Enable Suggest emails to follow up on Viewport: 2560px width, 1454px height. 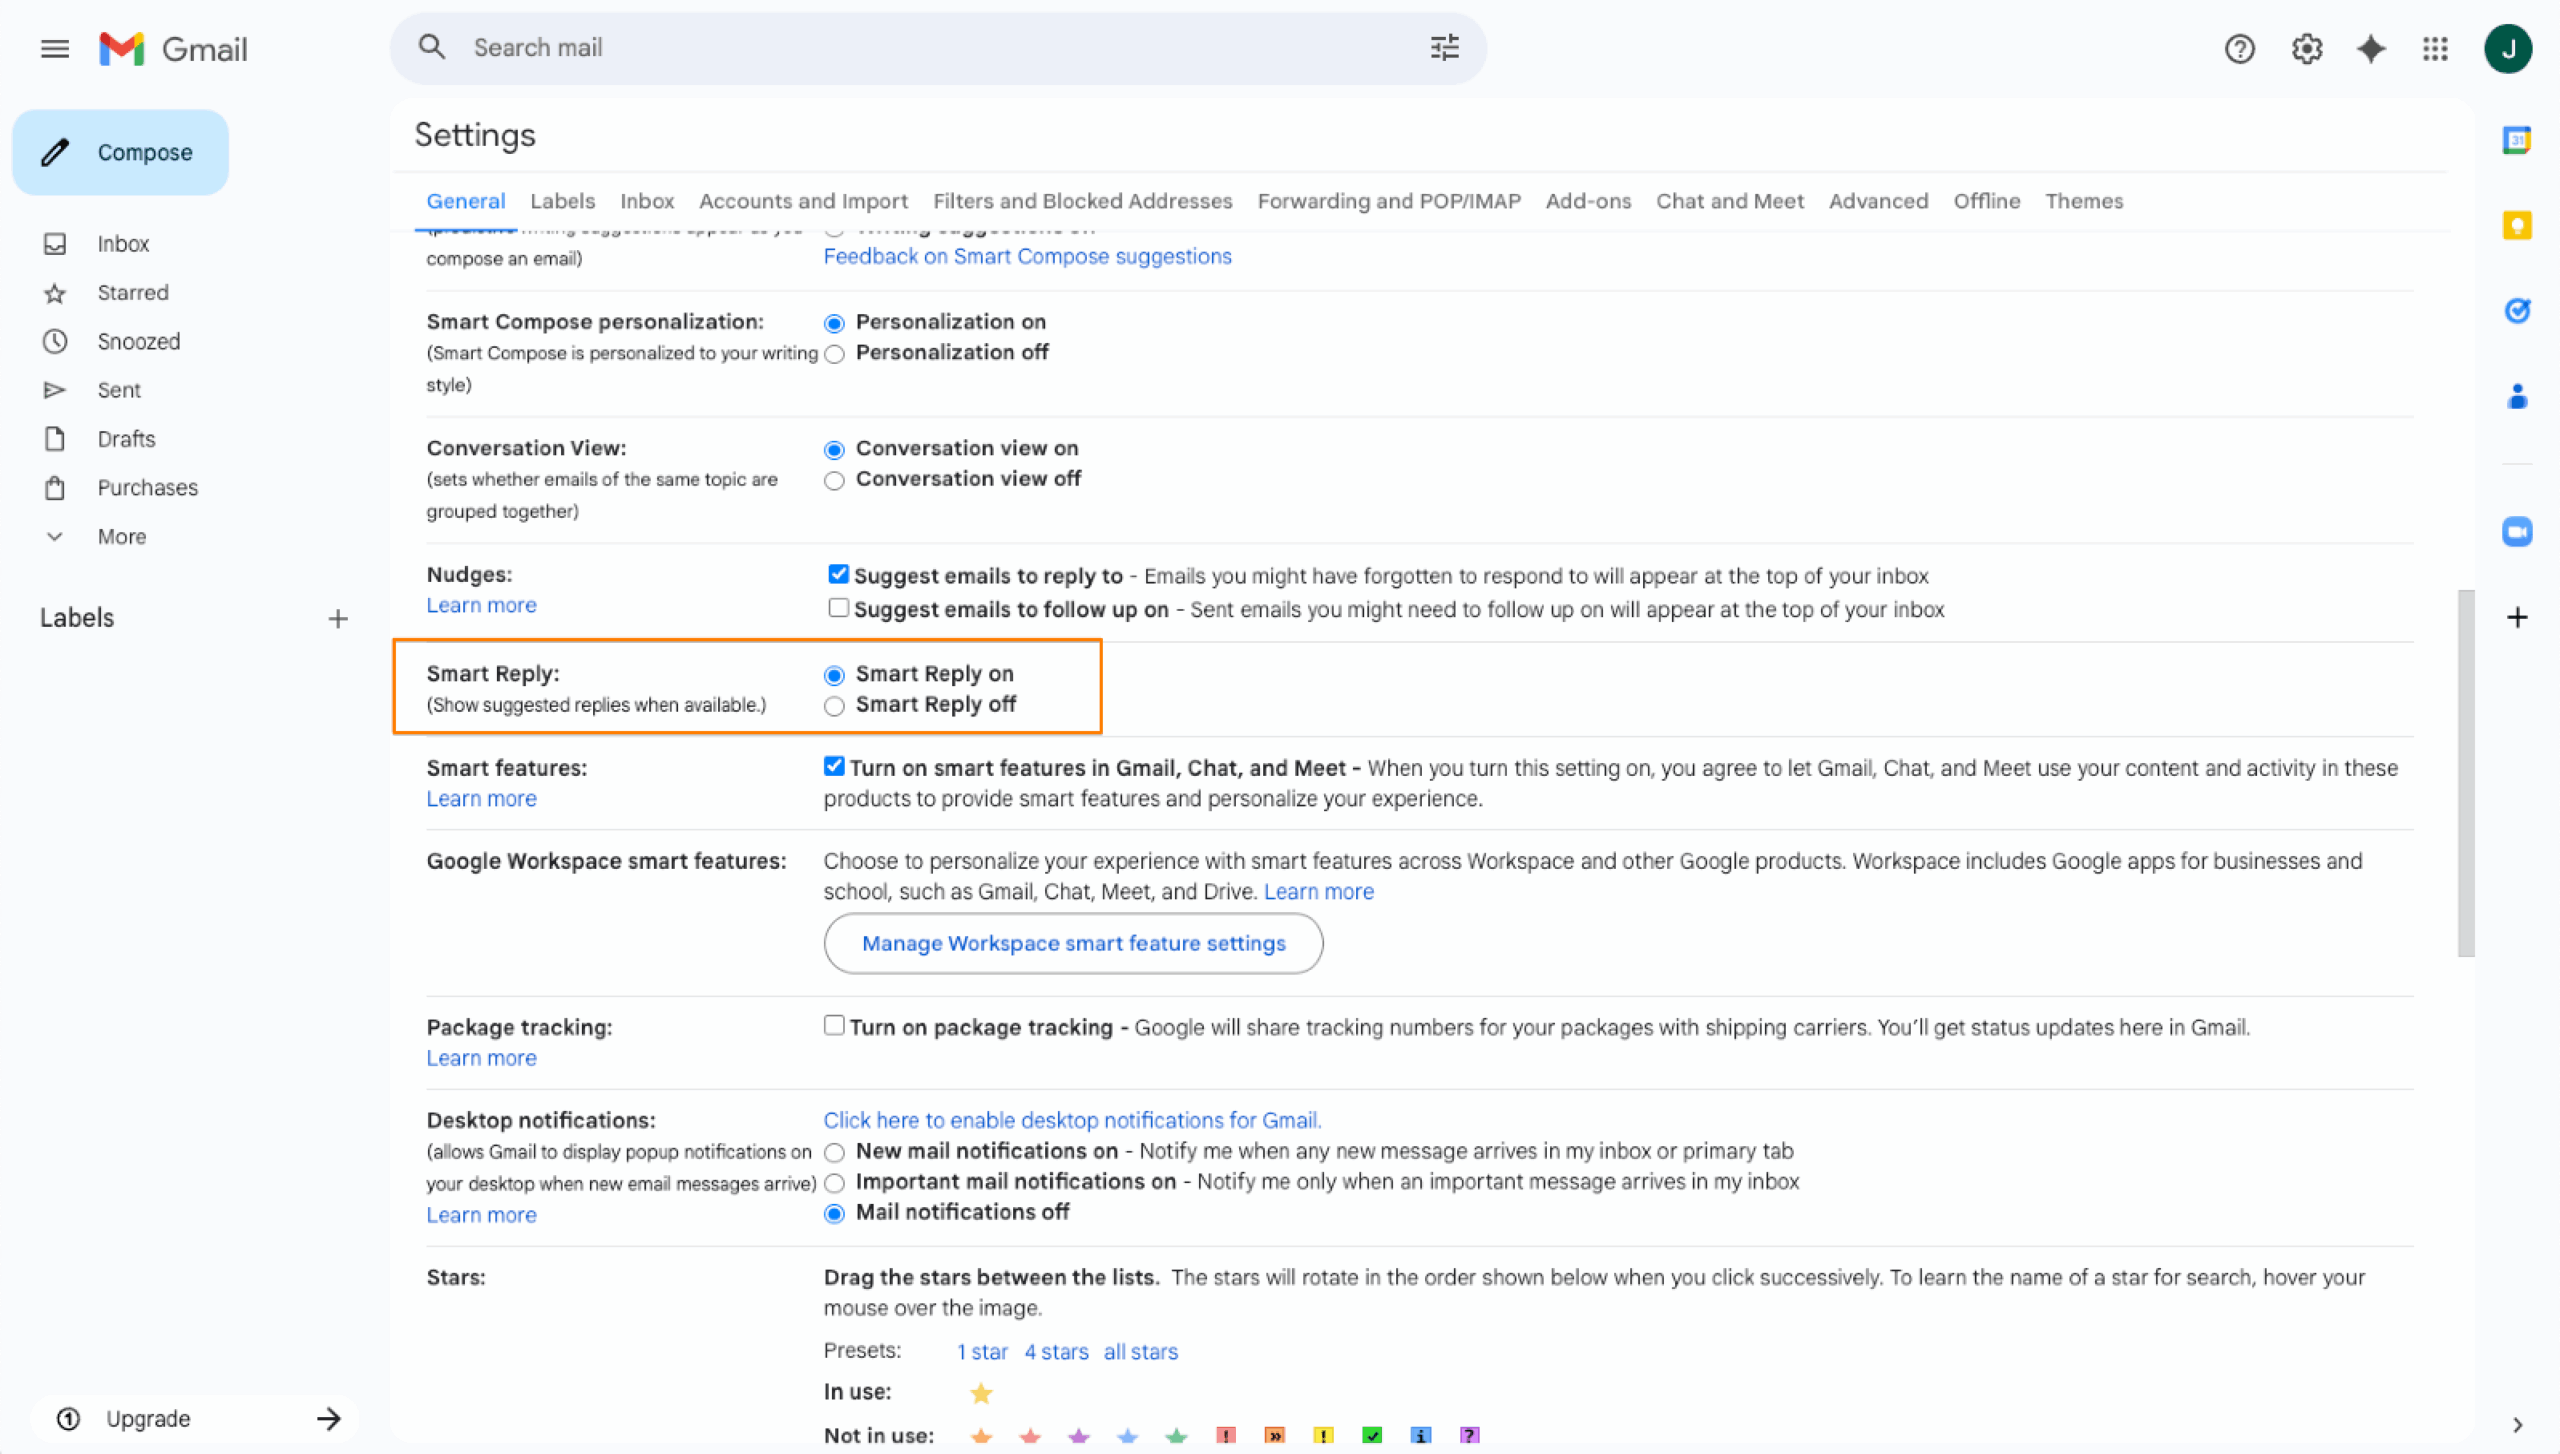838,608
